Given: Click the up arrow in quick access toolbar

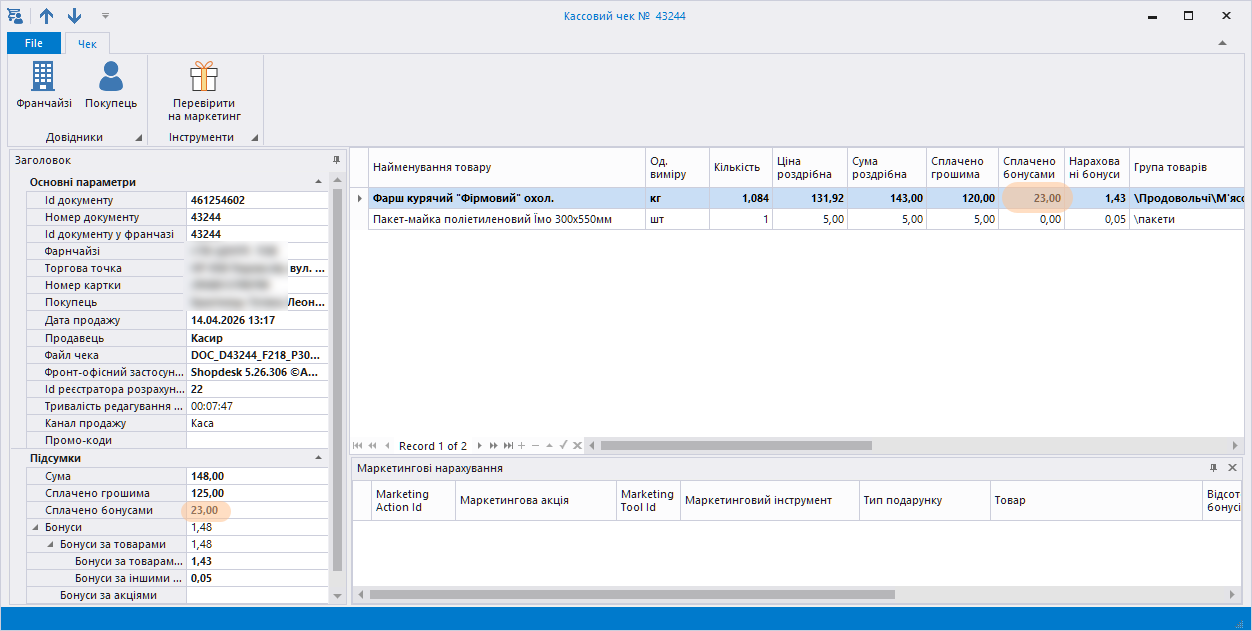Looking at the screenshot, I should click(46, 16).
